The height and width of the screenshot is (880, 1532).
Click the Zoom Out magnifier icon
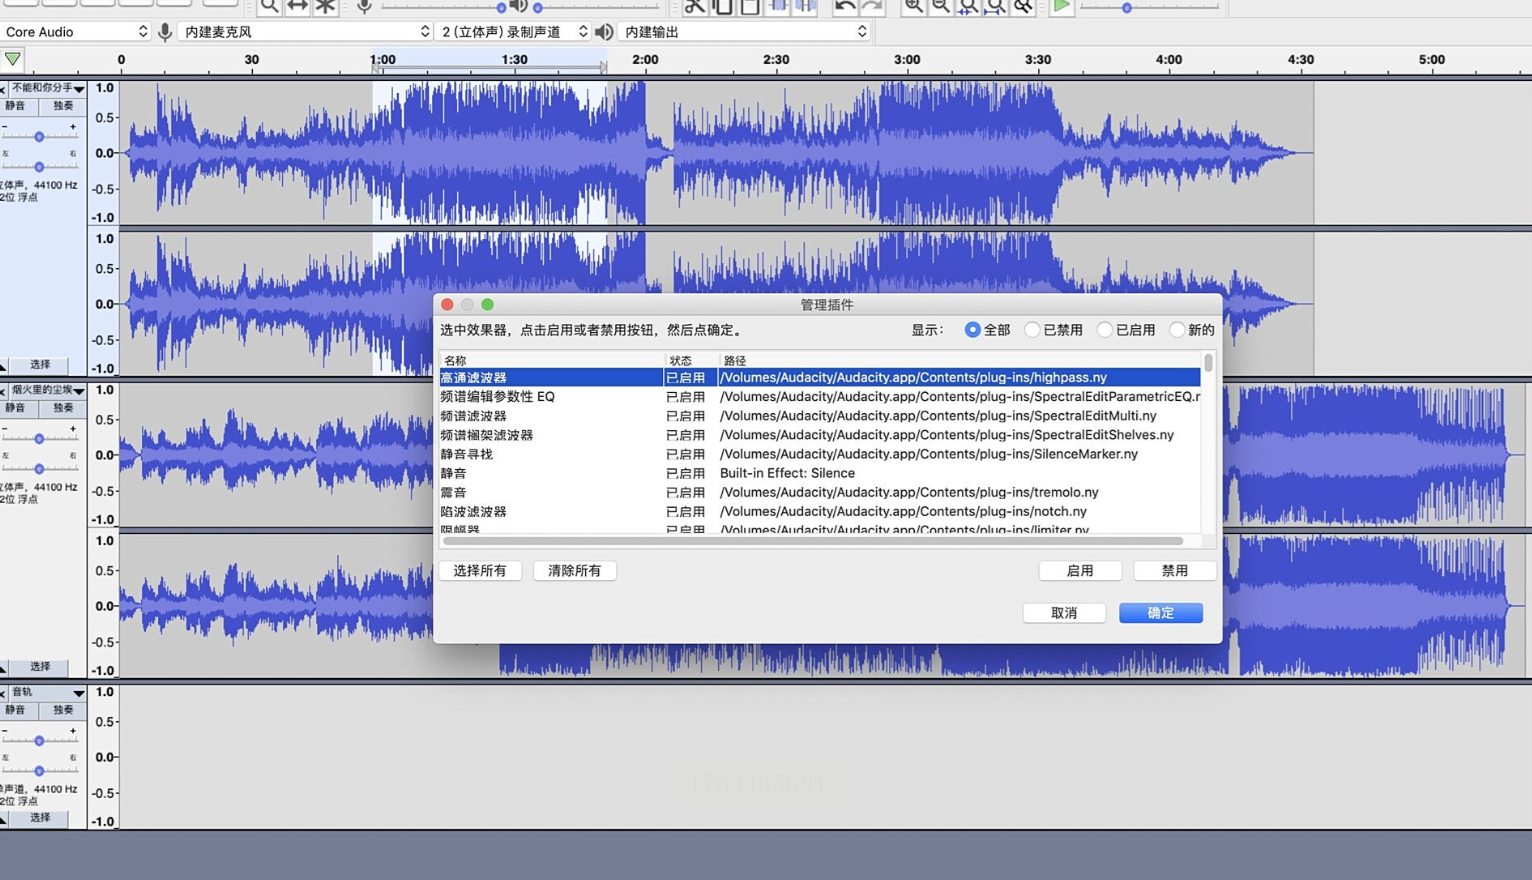pos(941,6)
